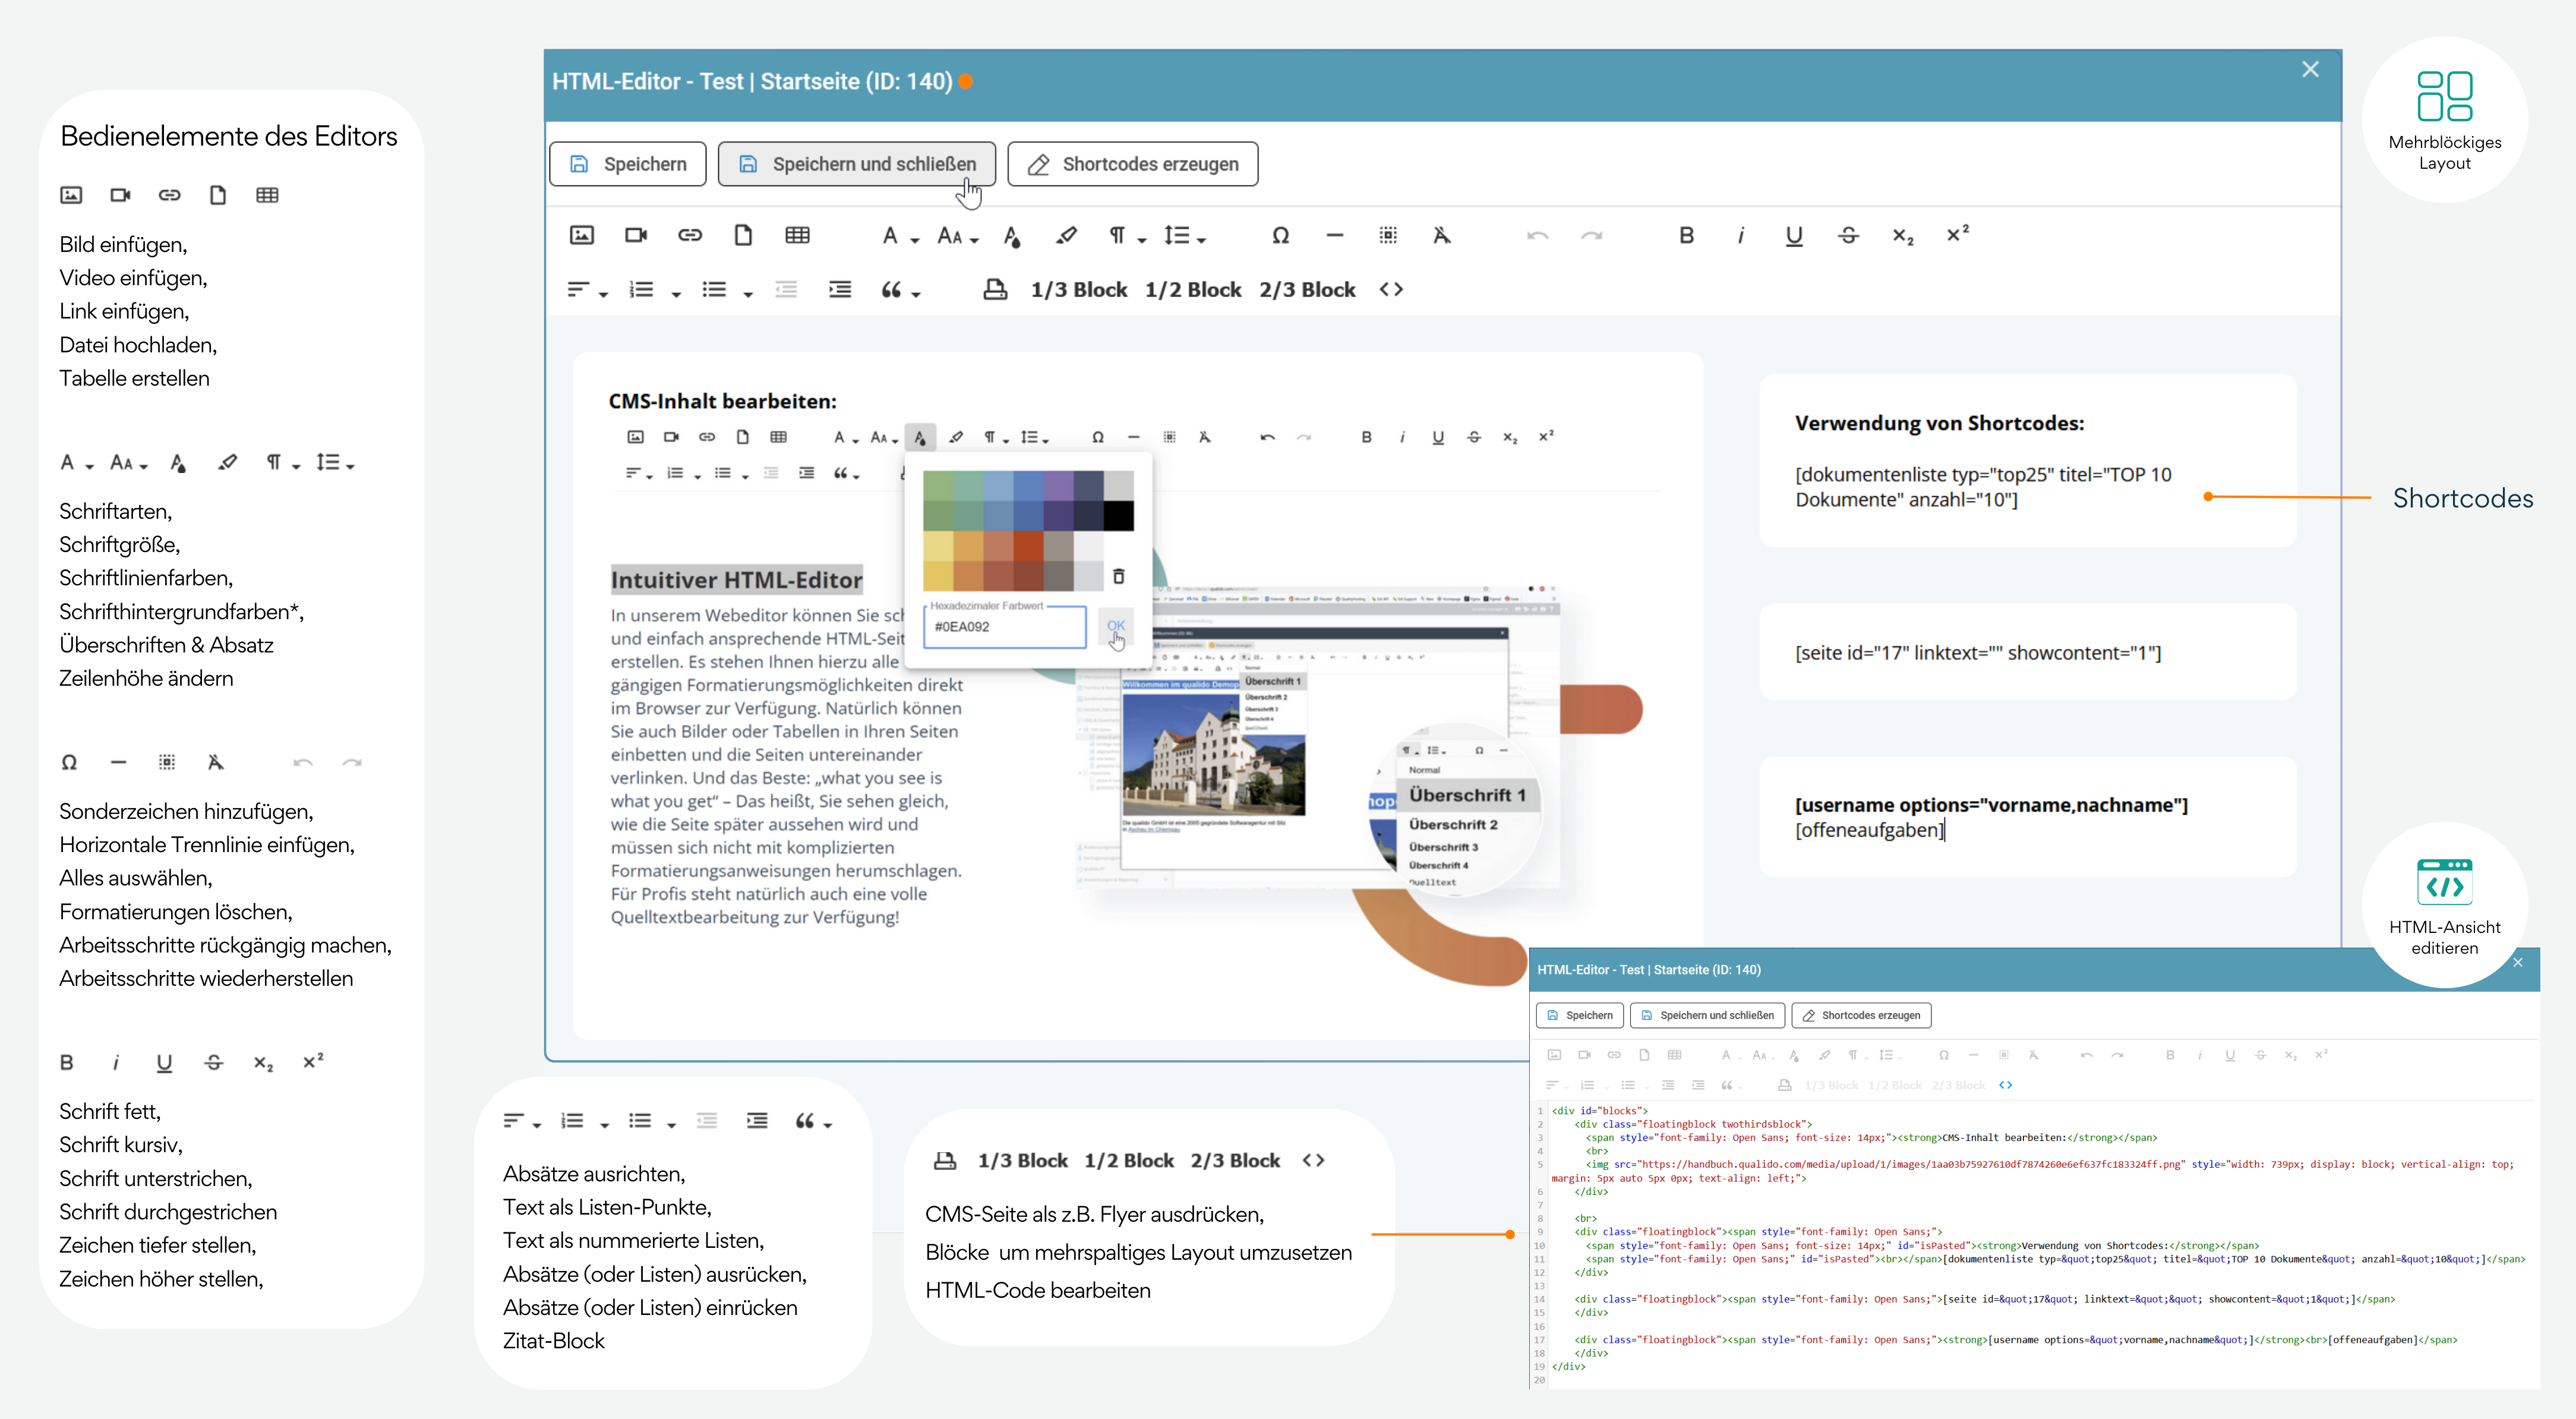The height and width of the screenshot is (1419, 2576).
Task: Click Undo in embedded CMS toolbar
Action: click(x=1267, y=437)
